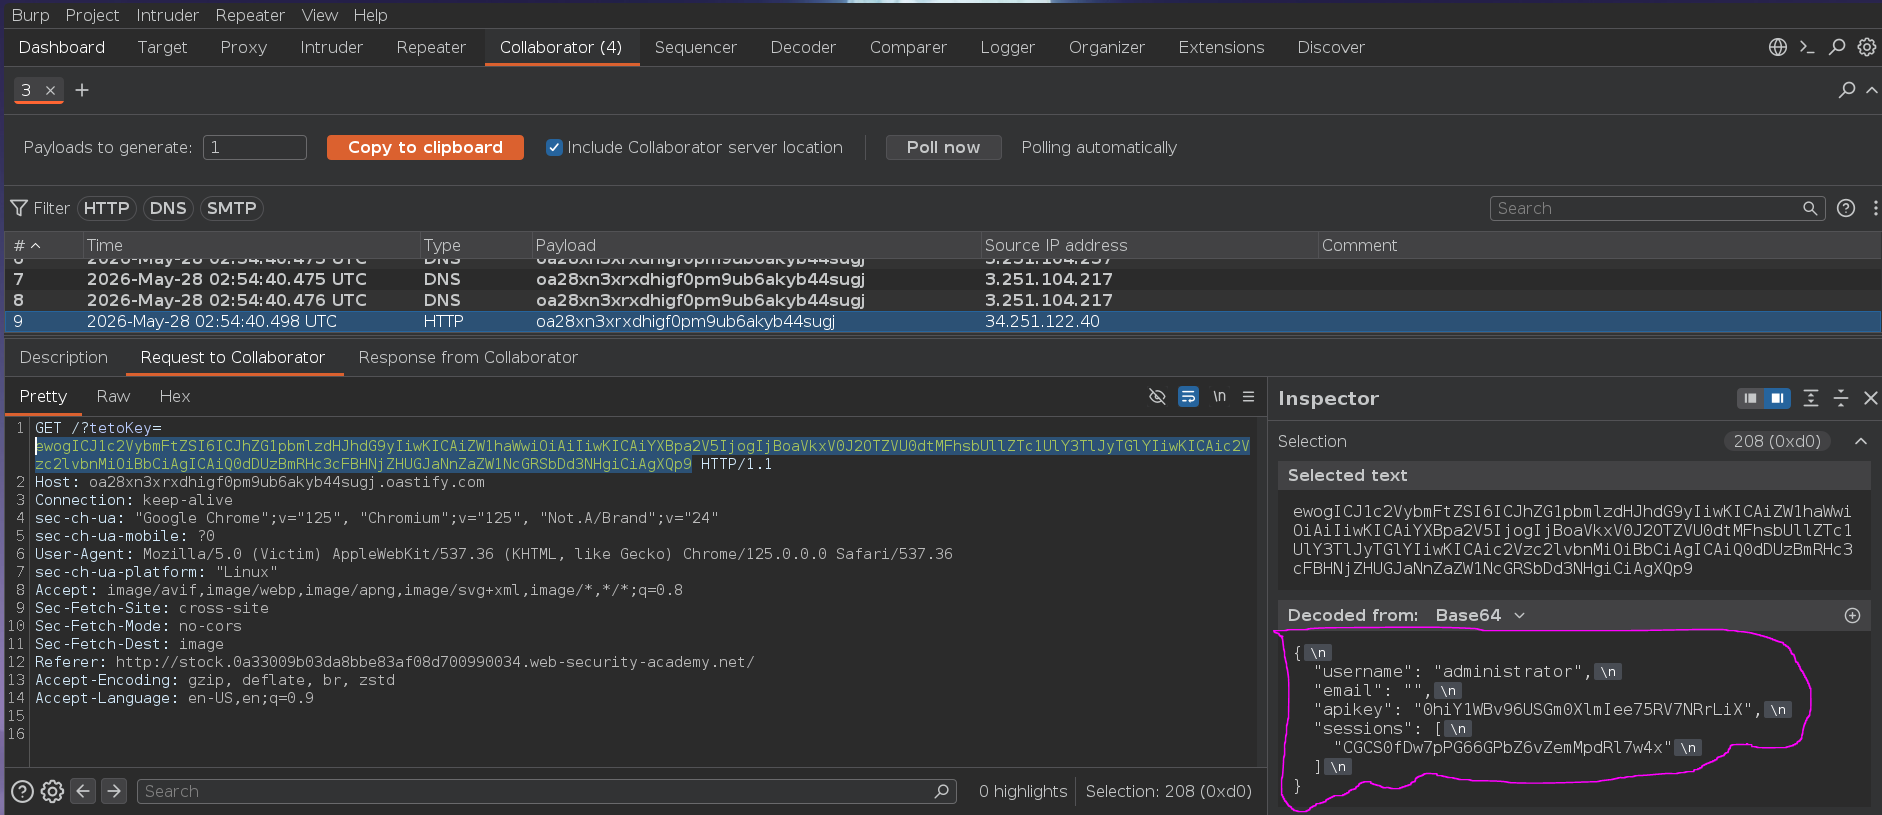Toggle SMTP filter pill
Screen dimensions: 1882x815
coord(231,208)
